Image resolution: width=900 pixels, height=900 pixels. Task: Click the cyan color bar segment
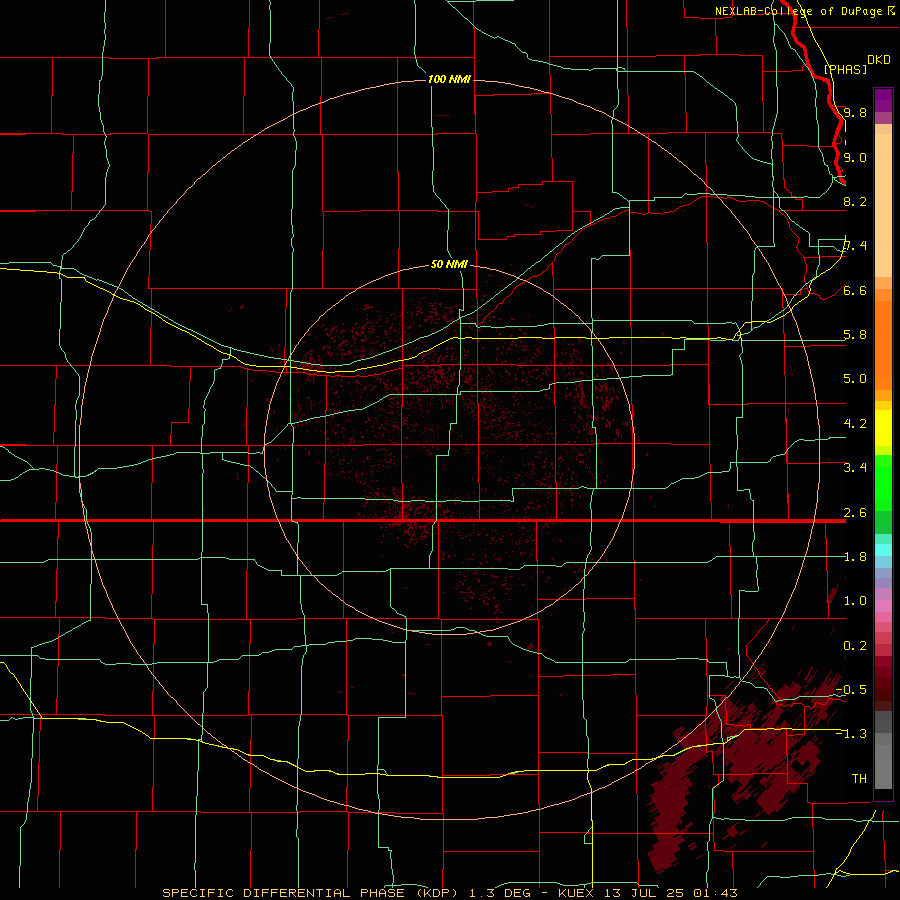[883, 550]
